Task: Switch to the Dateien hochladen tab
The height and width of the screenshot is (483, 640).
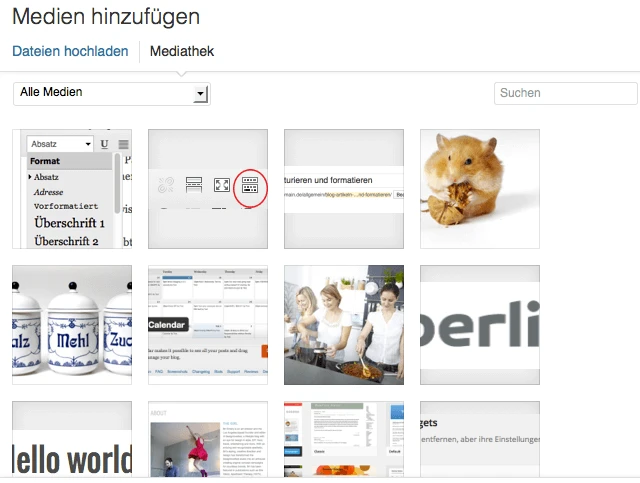Action: [70, 51]
